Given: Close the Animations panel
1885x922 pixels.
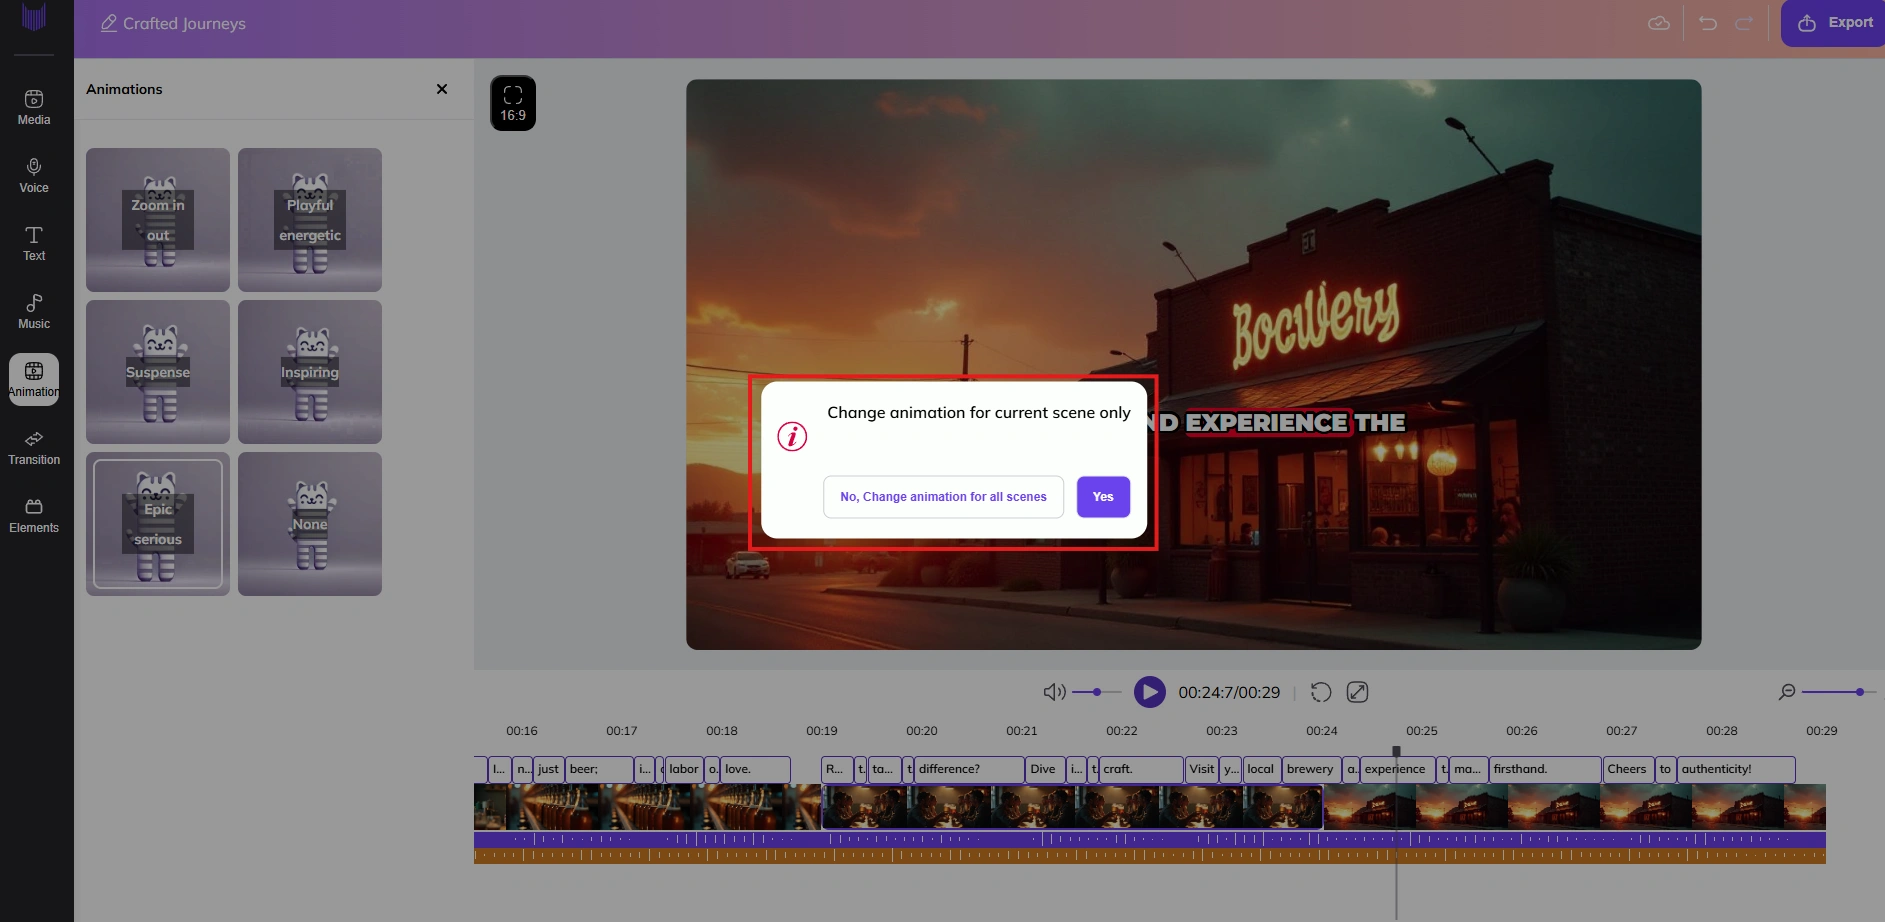Looking at the screenshot, I should coord(442,89).
